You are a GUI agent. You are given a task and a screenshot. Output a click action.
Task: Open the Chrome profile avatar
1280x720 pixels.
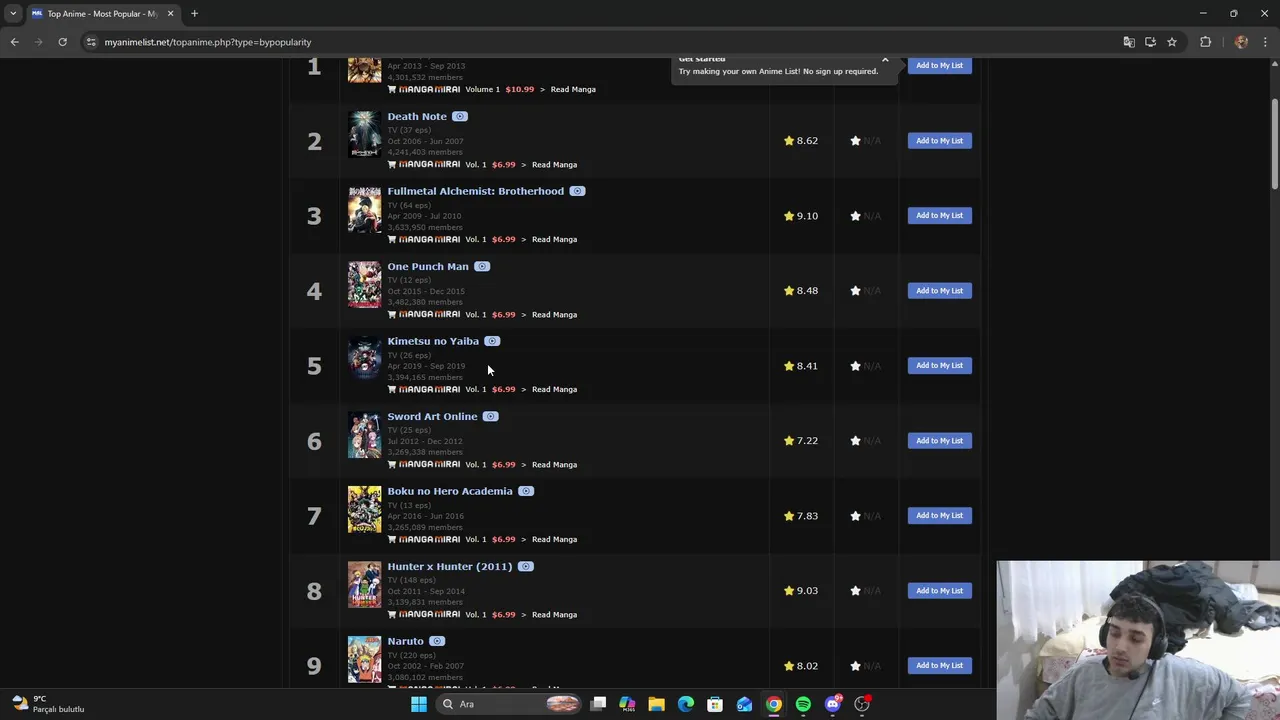click(1241, 42)
